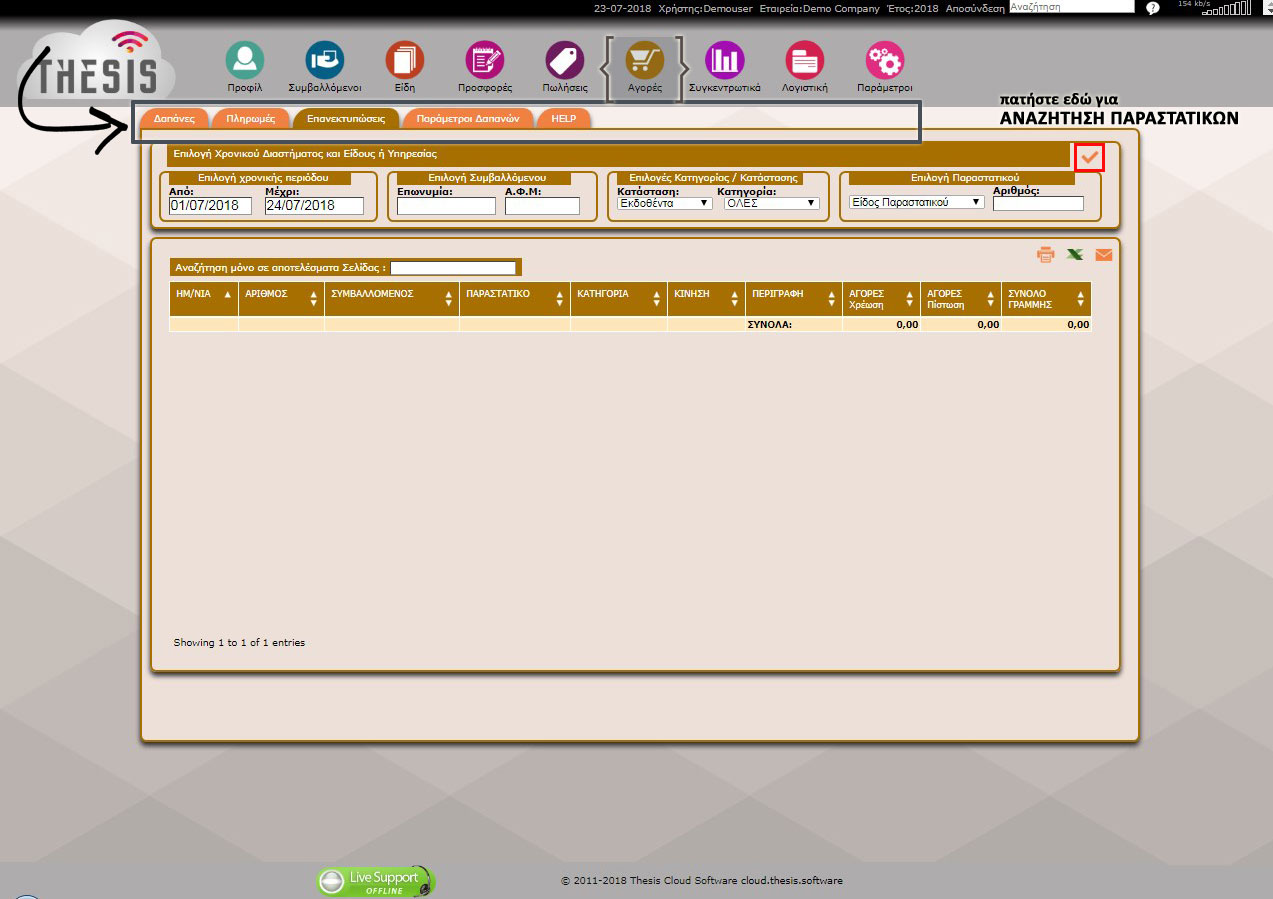The image size is (1273, 899).
Task: Open the Προσφορές offers icon
Action: coord(485,61)
